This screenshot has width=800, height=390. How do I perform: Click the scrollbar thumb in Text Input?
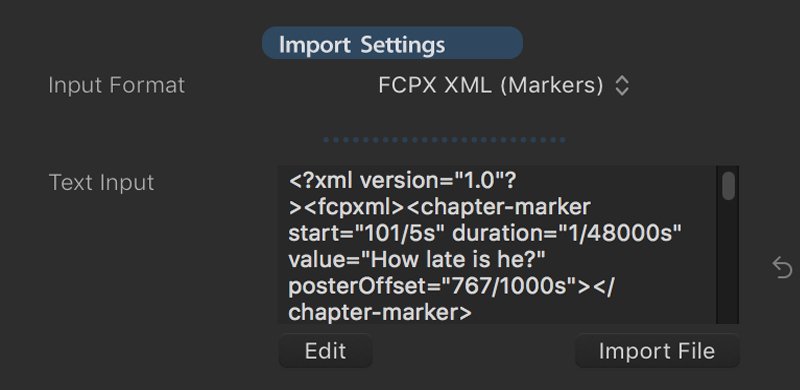click(x=729, y=186)
